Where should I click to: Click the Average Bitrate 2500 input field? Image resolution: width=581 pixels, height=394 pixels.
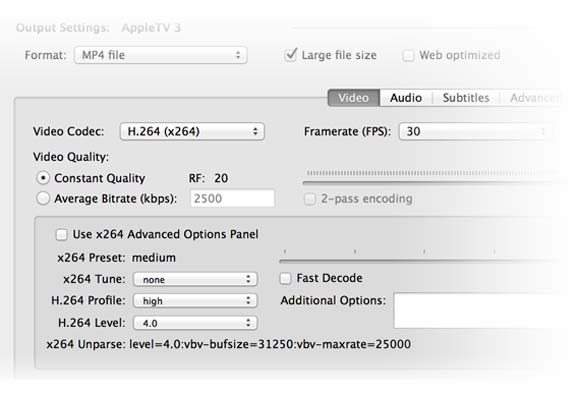pos(232,198)
